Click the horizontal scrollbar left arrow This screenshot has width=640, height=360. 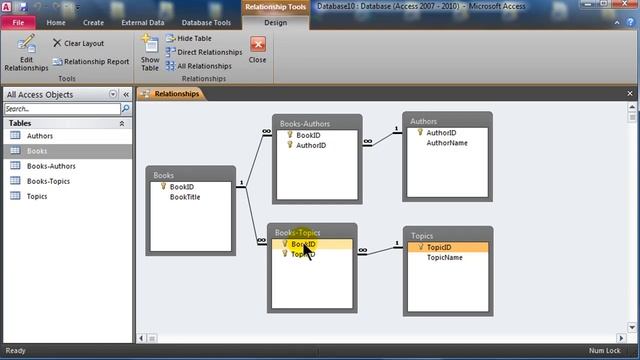(x=141, y=338)
